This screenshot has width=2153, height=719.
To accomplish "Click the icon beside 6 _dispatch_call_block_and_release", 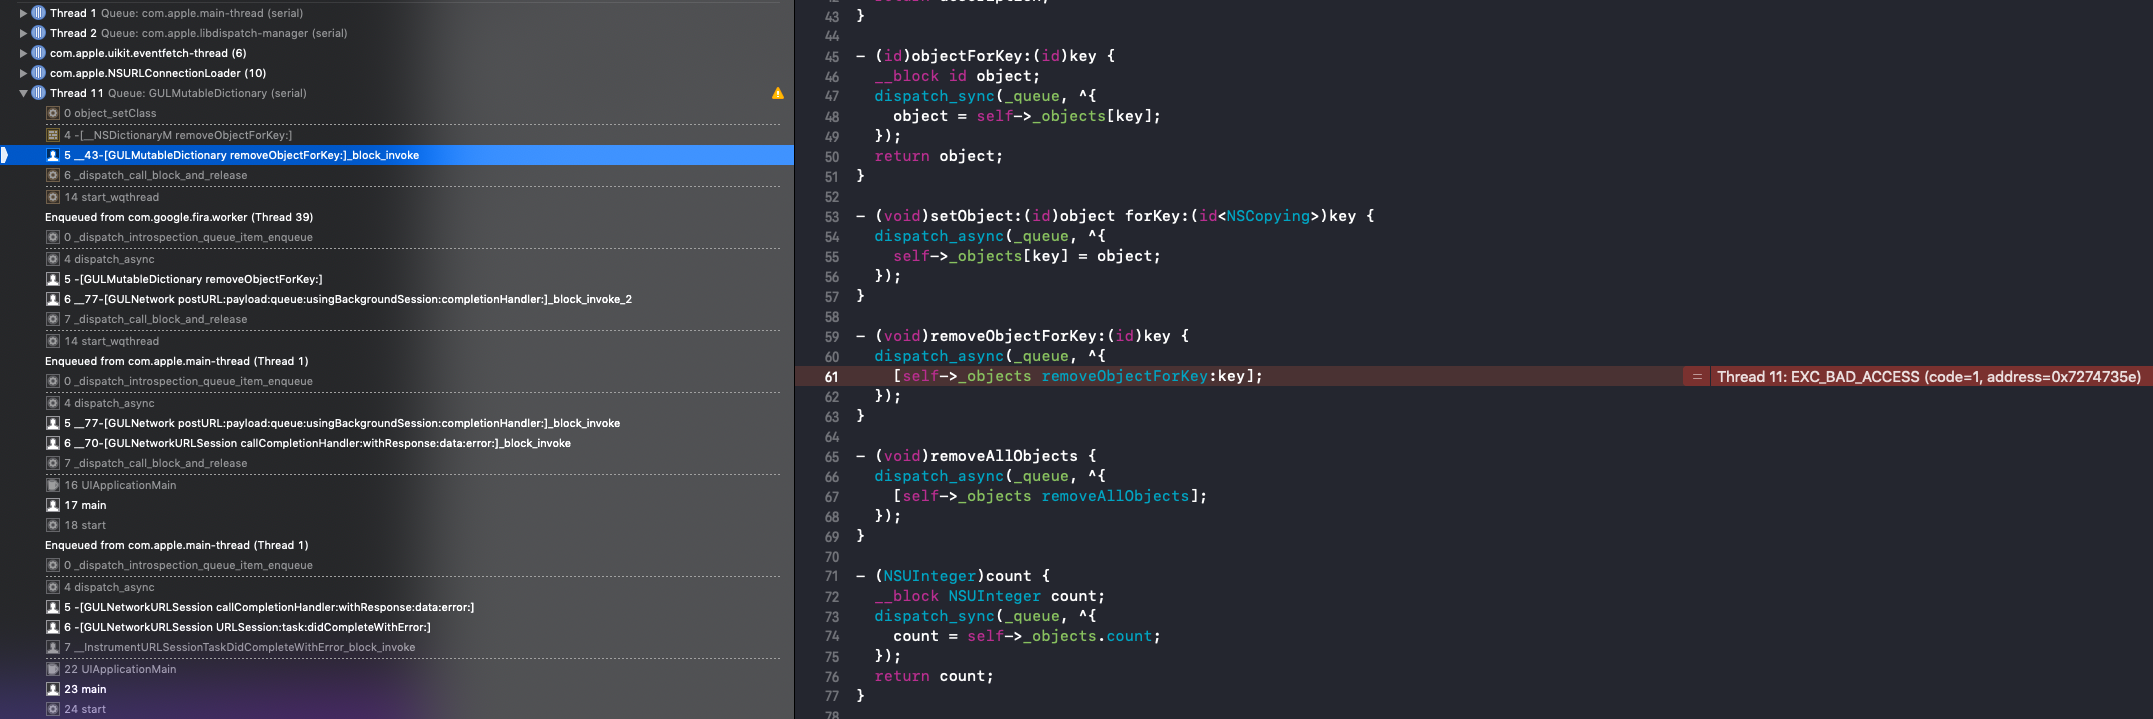I will click(53, 175).
